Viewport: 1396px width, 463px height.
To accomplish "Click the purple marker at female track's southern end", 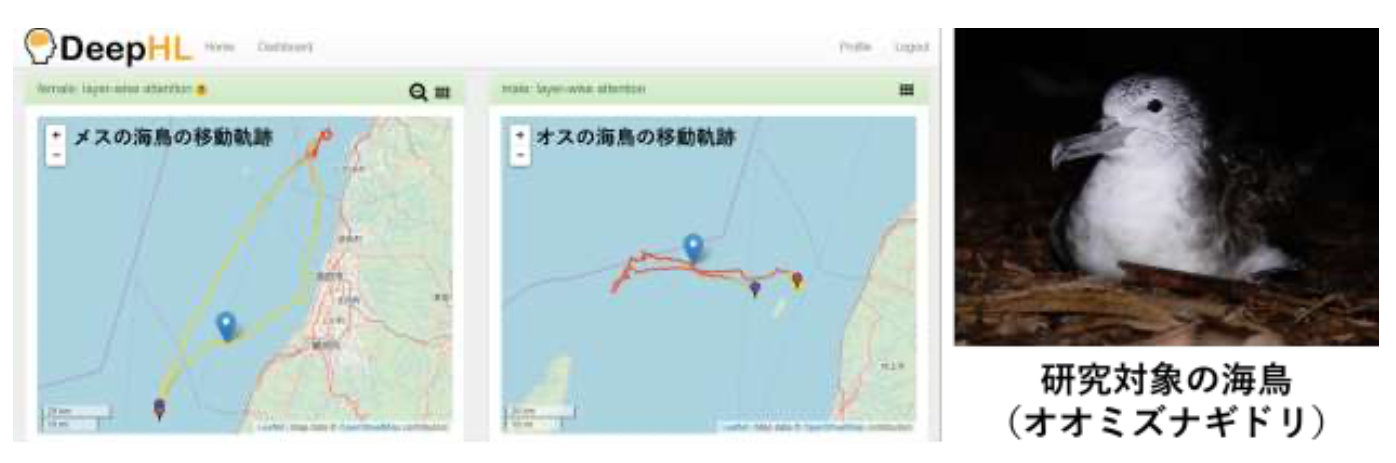I will point(159,408).
